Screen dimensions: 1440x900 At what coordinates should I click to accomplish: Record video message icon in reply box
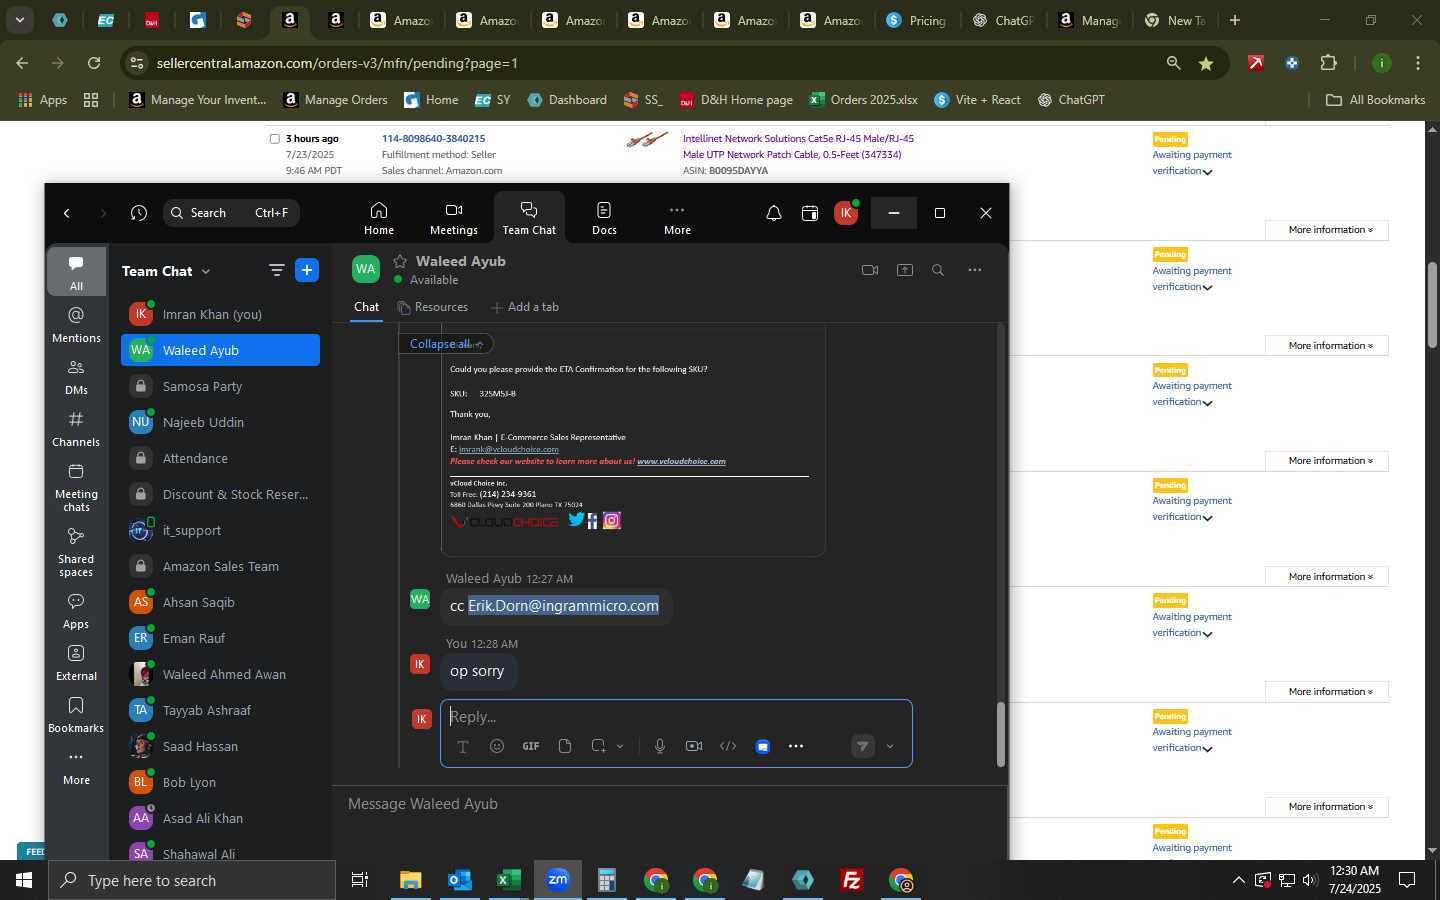coord(694,746)
